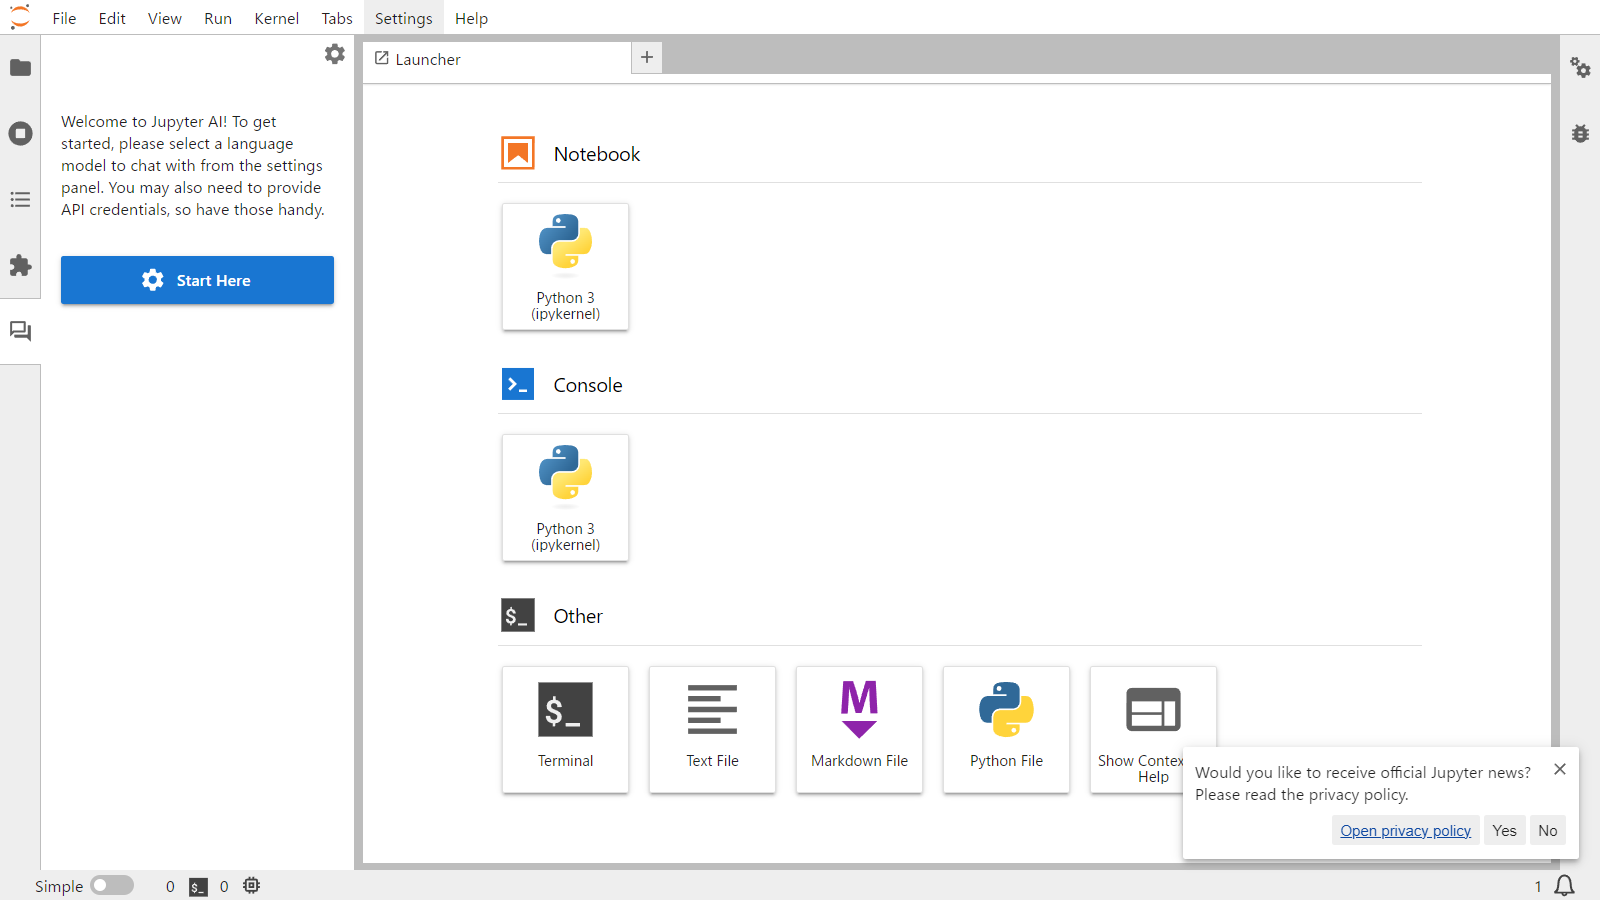Open the privacy policy link
Viewport: 1600px width, 900px height.
point(1405,831)
